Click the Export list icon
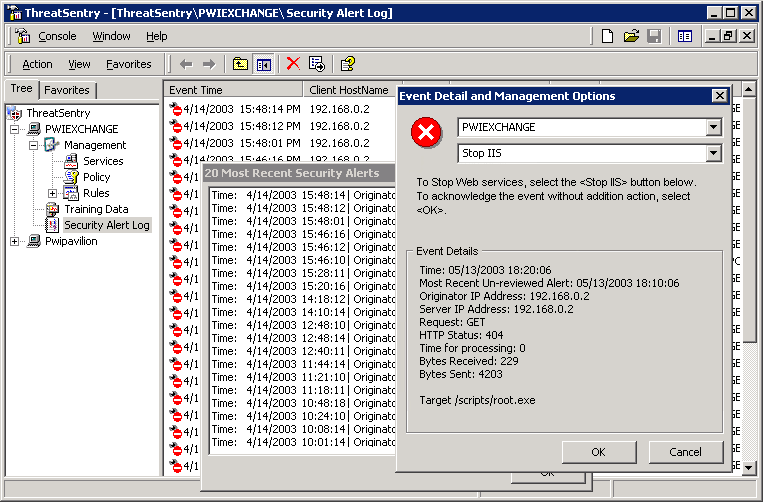763x502 pixels. click(x=317, y=63)
